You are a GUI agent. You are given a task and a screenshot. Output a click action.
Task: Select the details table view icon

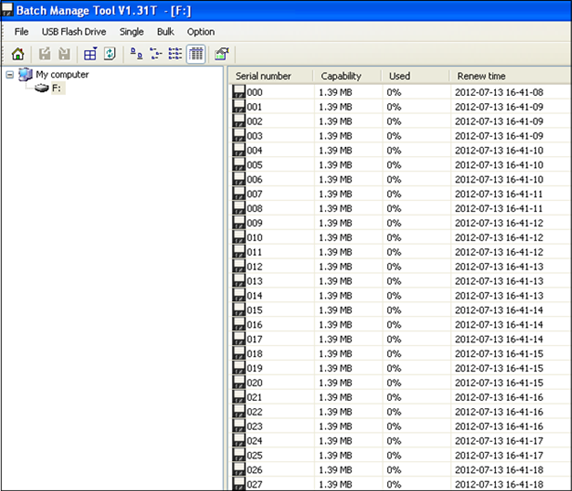[196, 54]
